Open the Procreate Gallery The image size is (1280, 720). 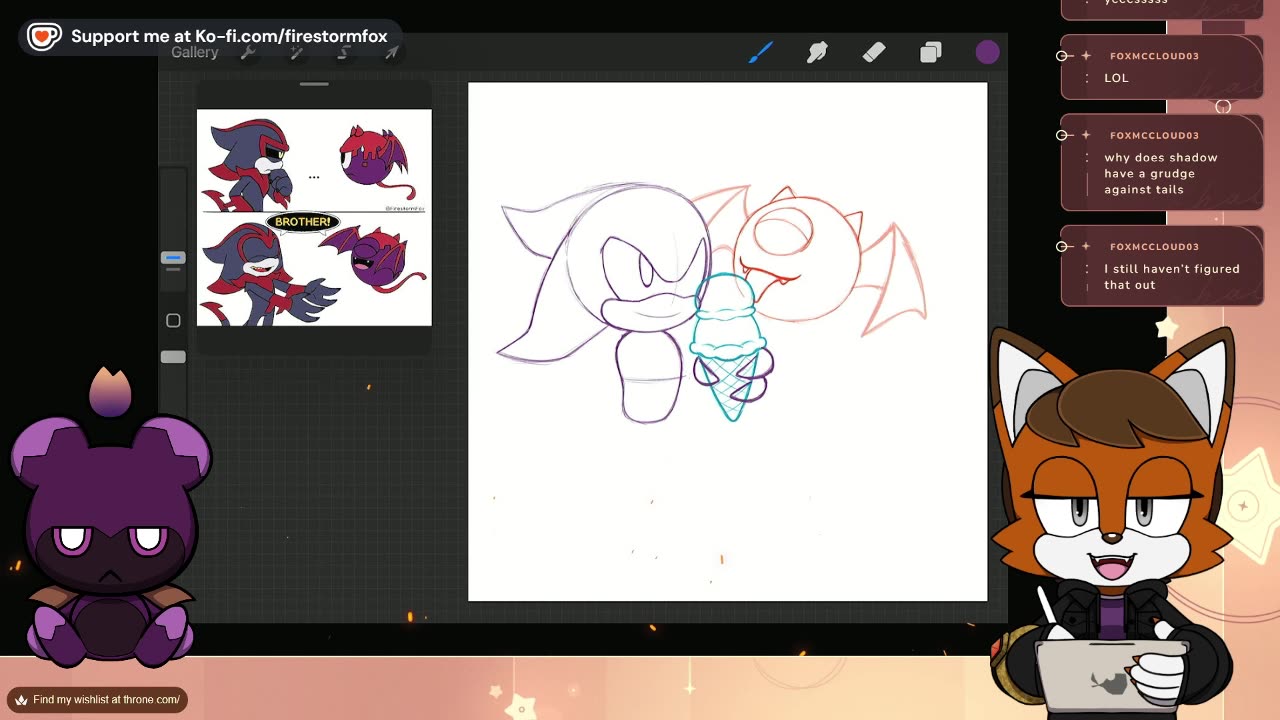coord(194,53)
